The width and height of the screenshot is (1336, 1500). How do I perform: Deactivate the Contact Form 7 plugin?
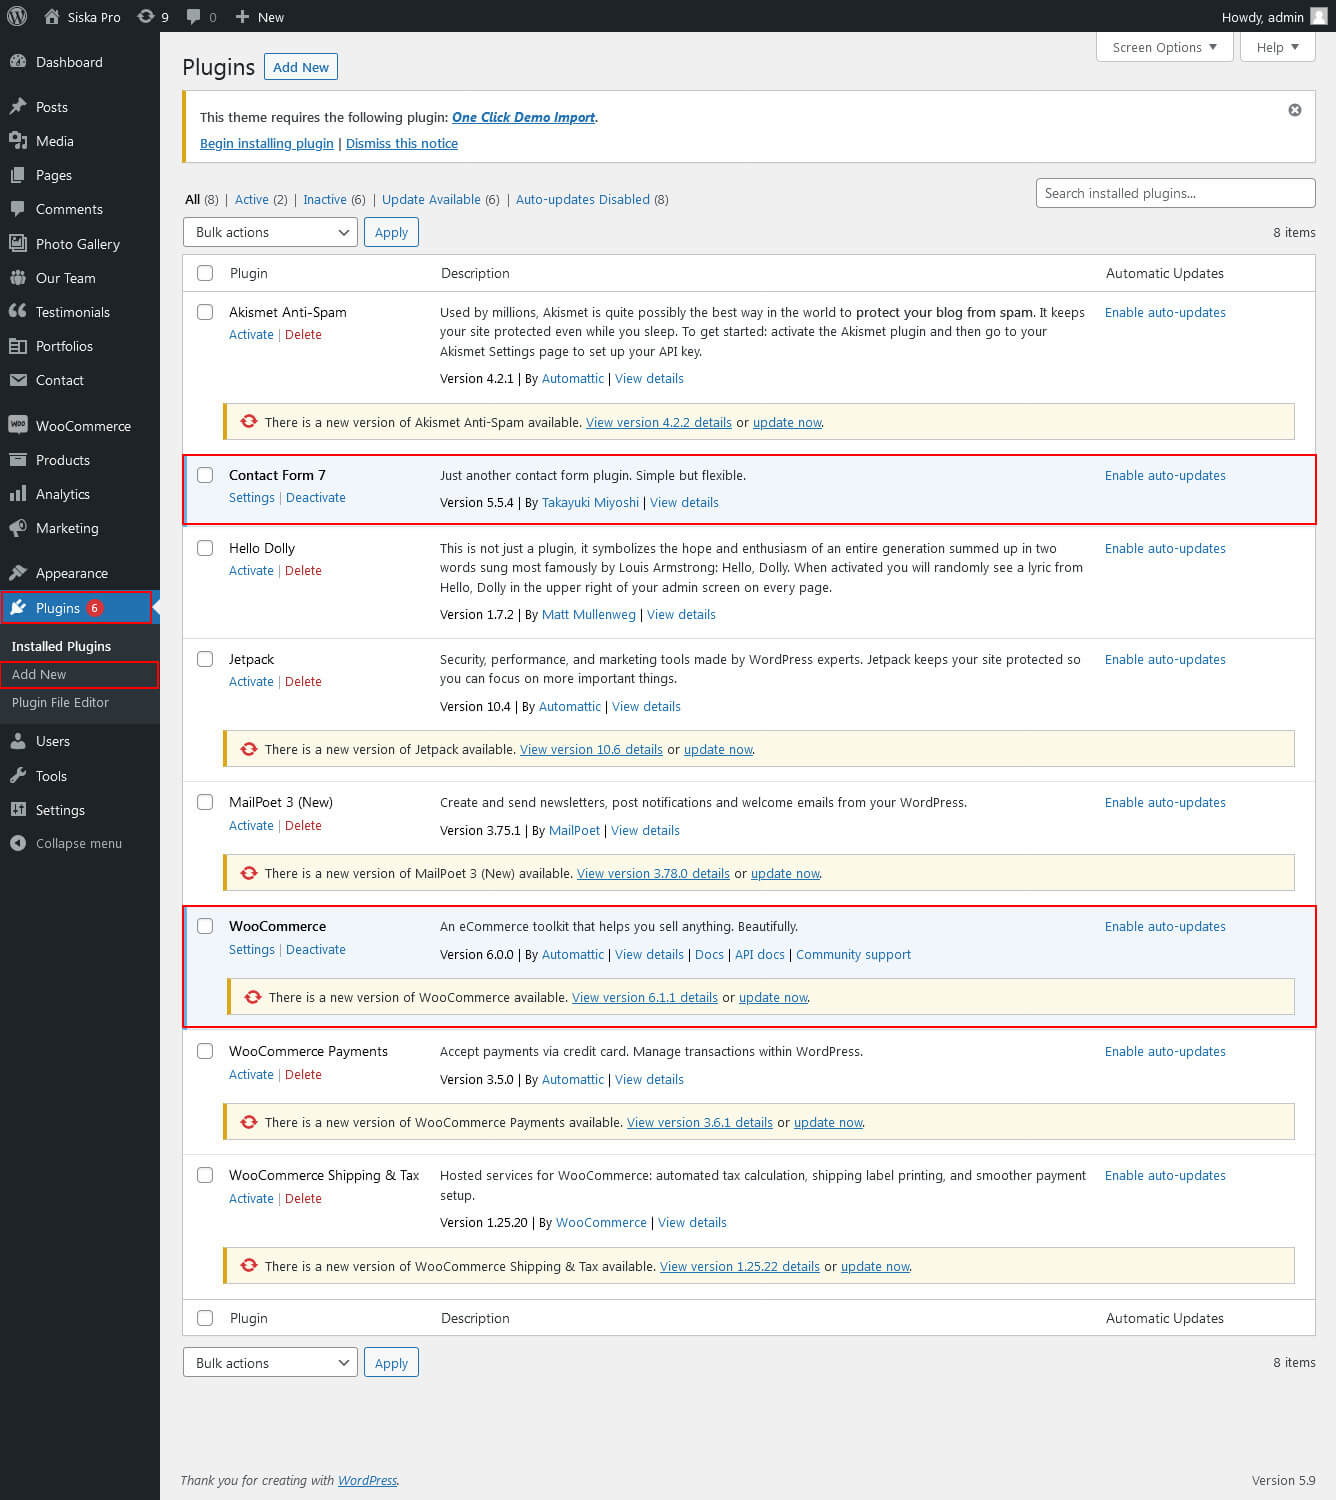click(x=316, y=497)
